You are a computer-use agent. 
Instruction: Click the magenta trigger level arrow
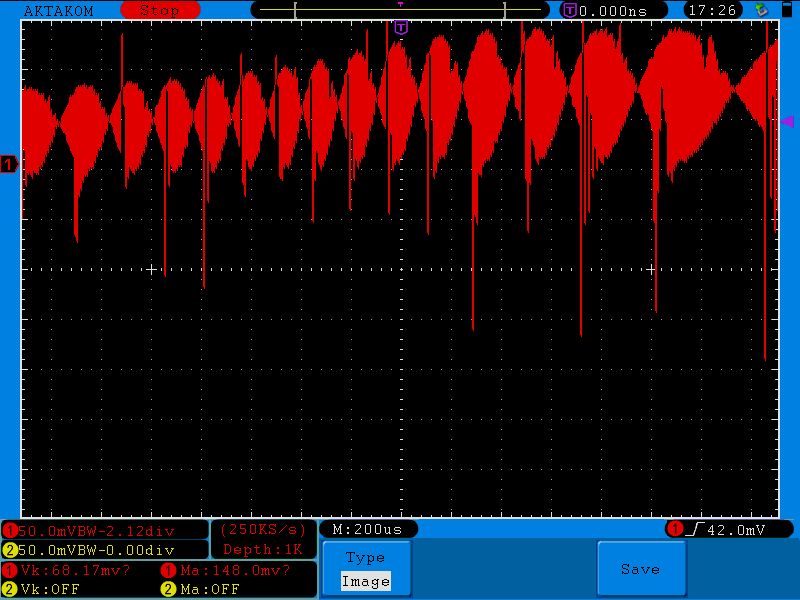pyautogui.click(x=786, y=121)
